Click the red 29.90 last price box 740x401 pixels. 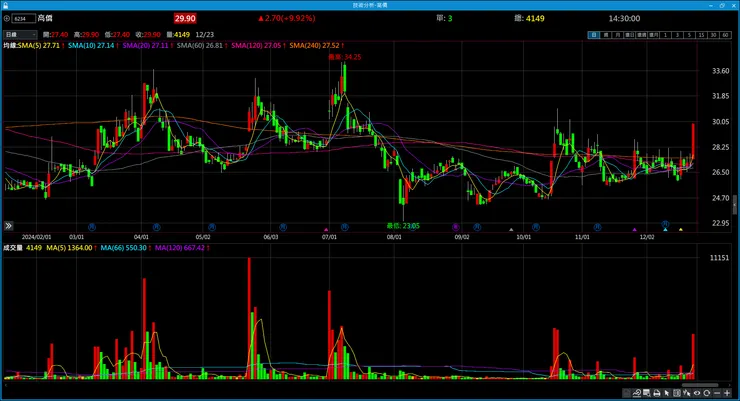click(185, 18)
